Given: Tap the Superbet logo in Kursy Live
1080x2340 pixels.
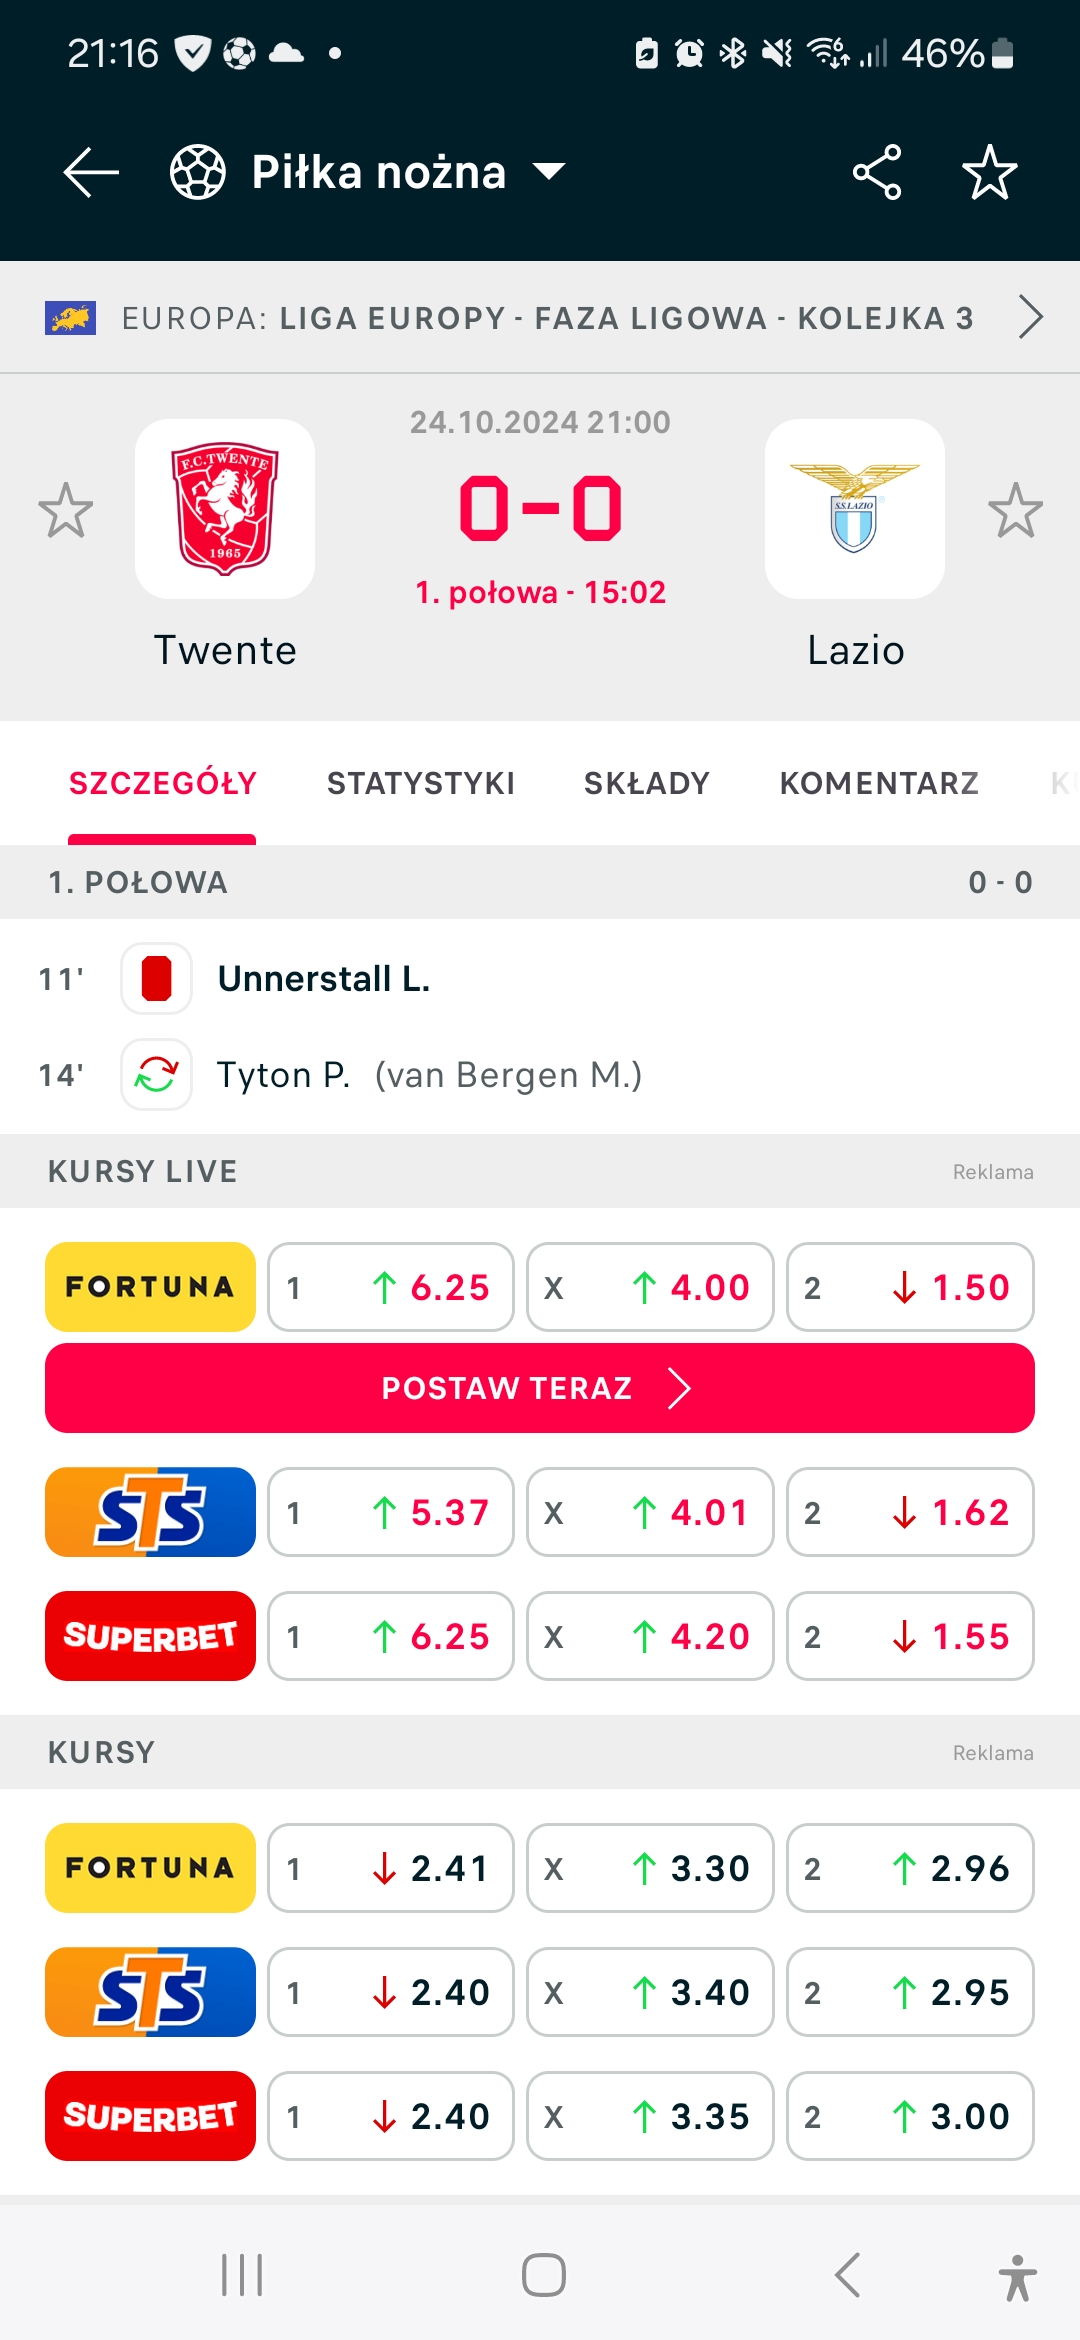Looking at the screenshot, I should (x=150, y=1636).
